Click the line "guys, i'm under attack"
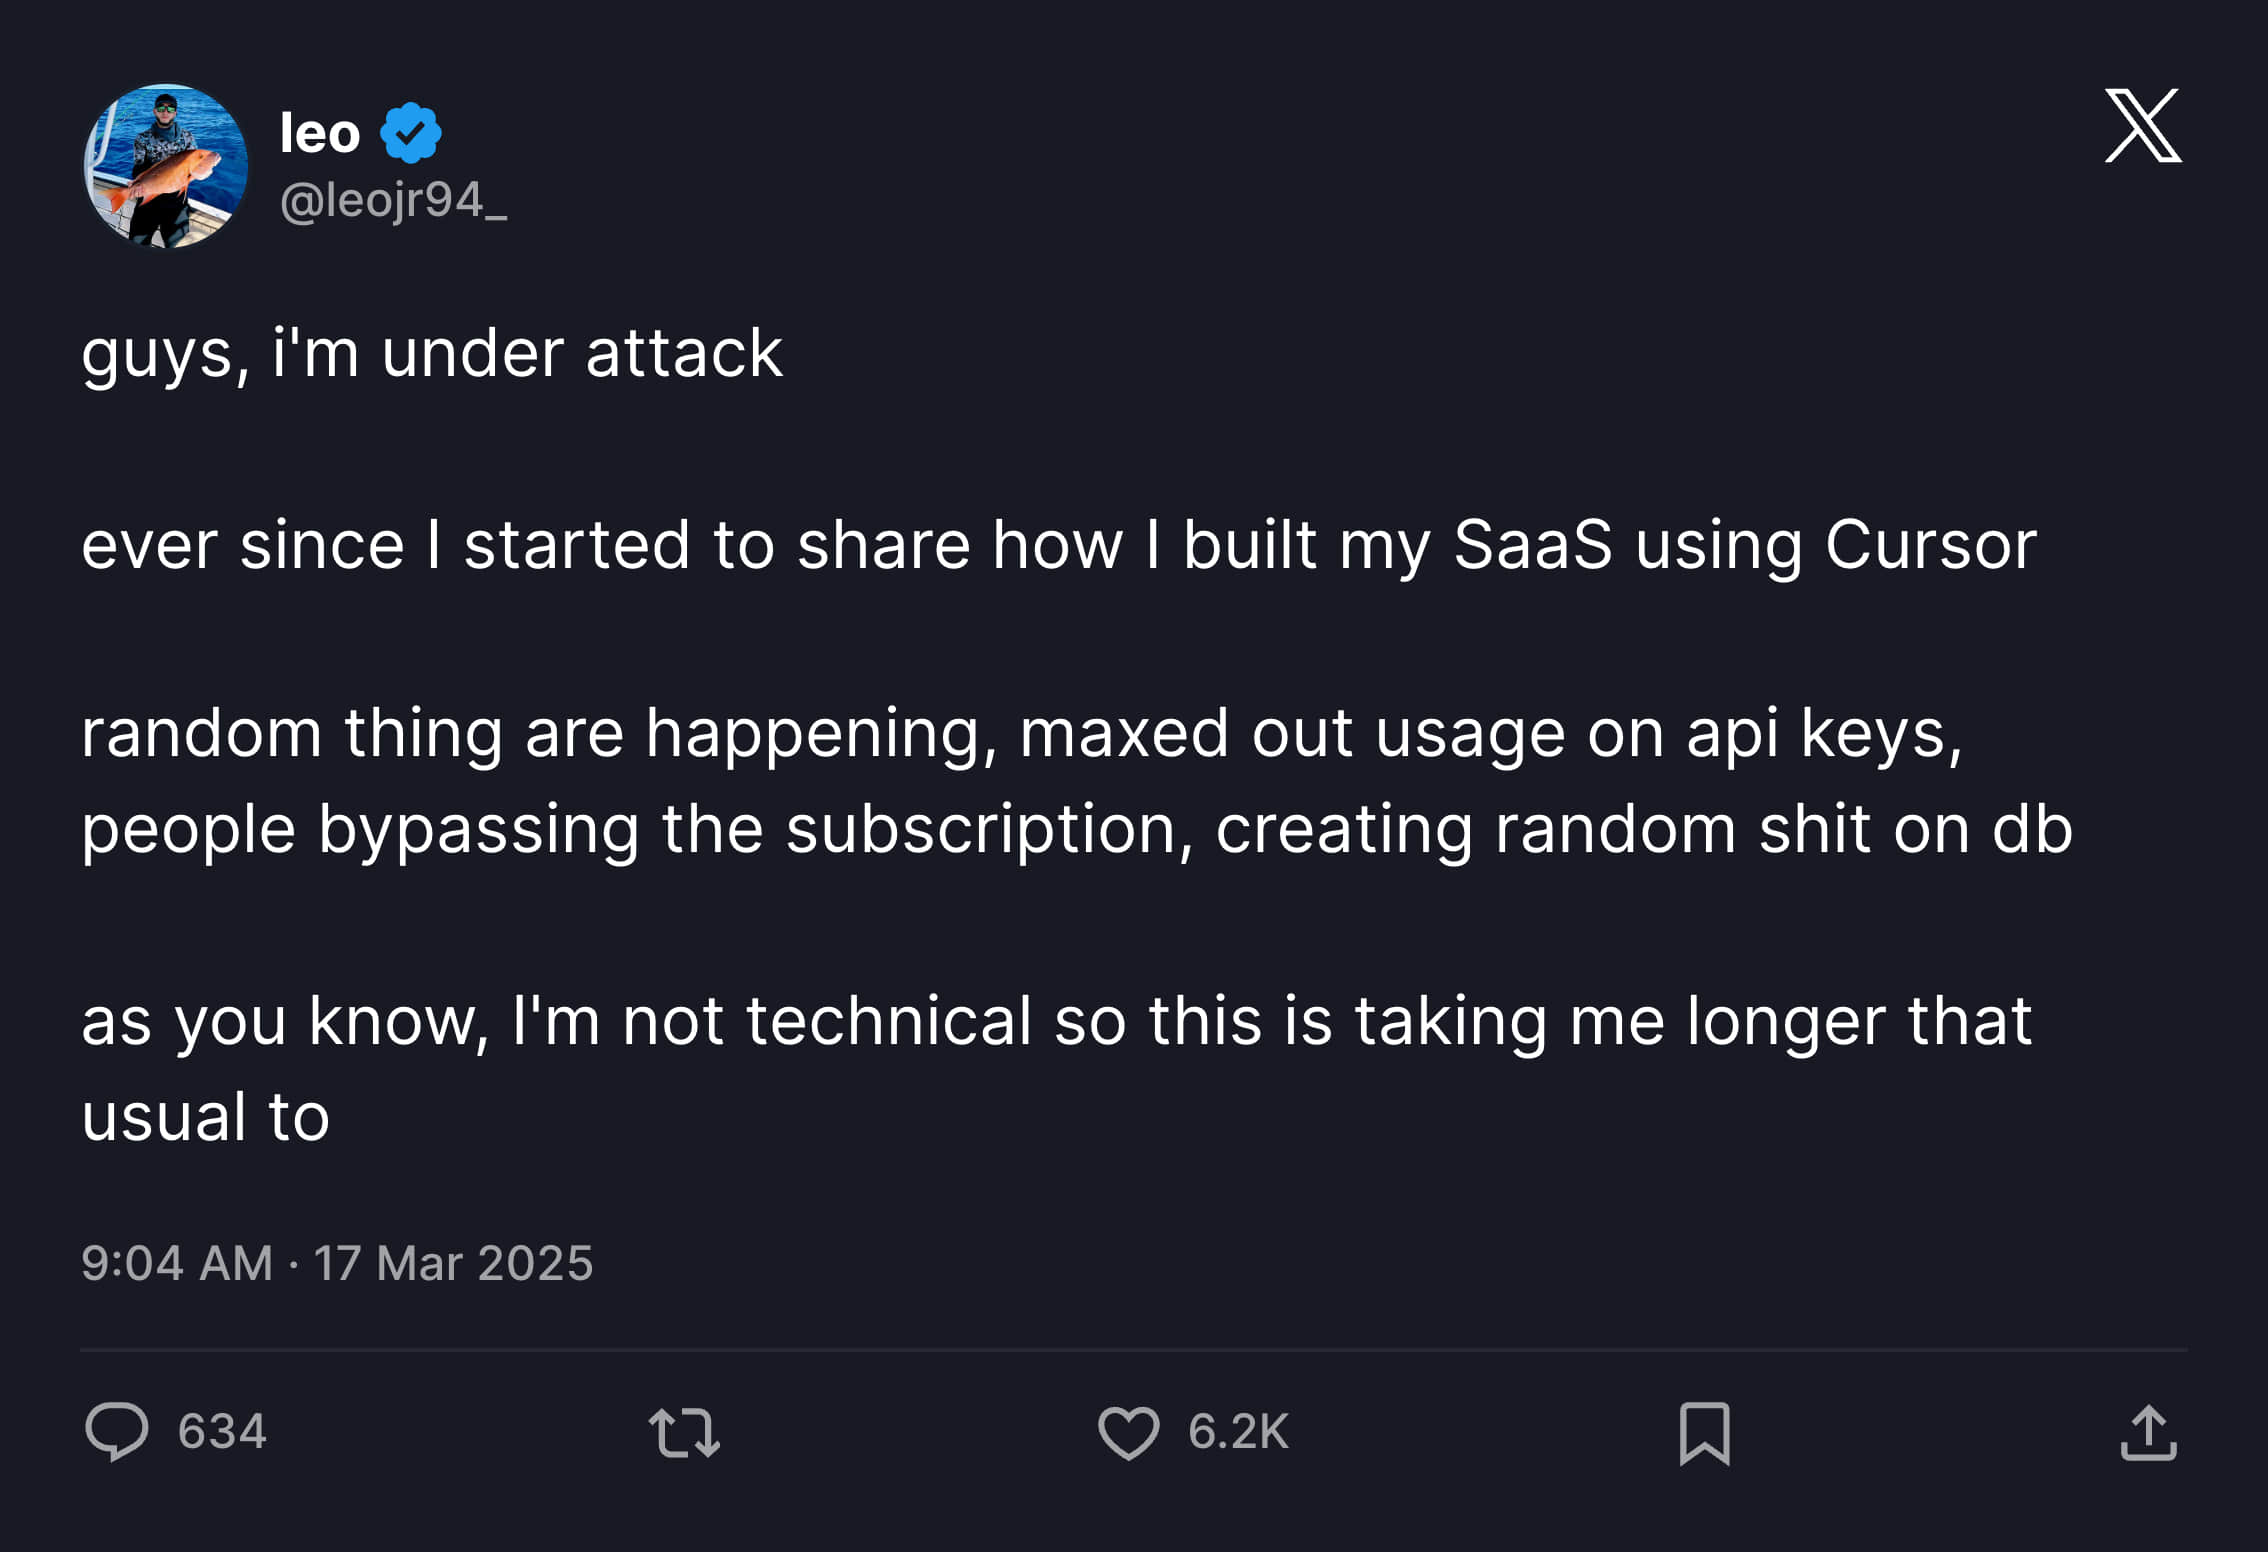The width and height of the screenshot is (2268, 1552). 432,354
